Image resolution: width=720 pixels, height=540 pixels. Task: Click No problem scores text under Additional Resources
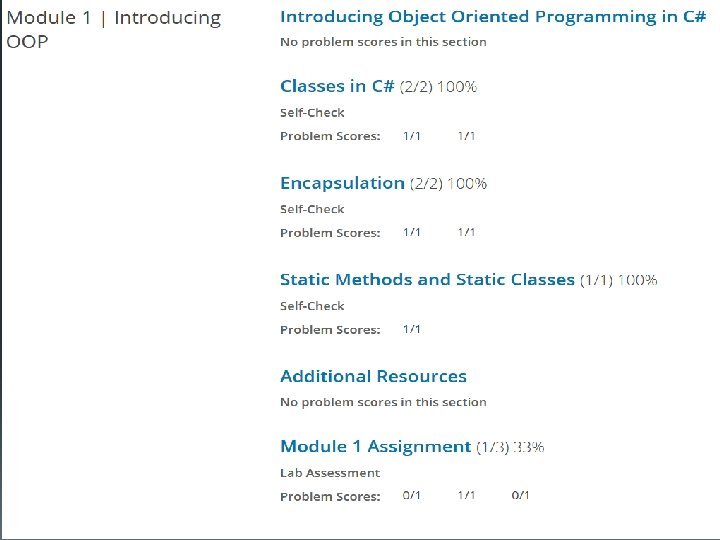click(x=383, y=402)
